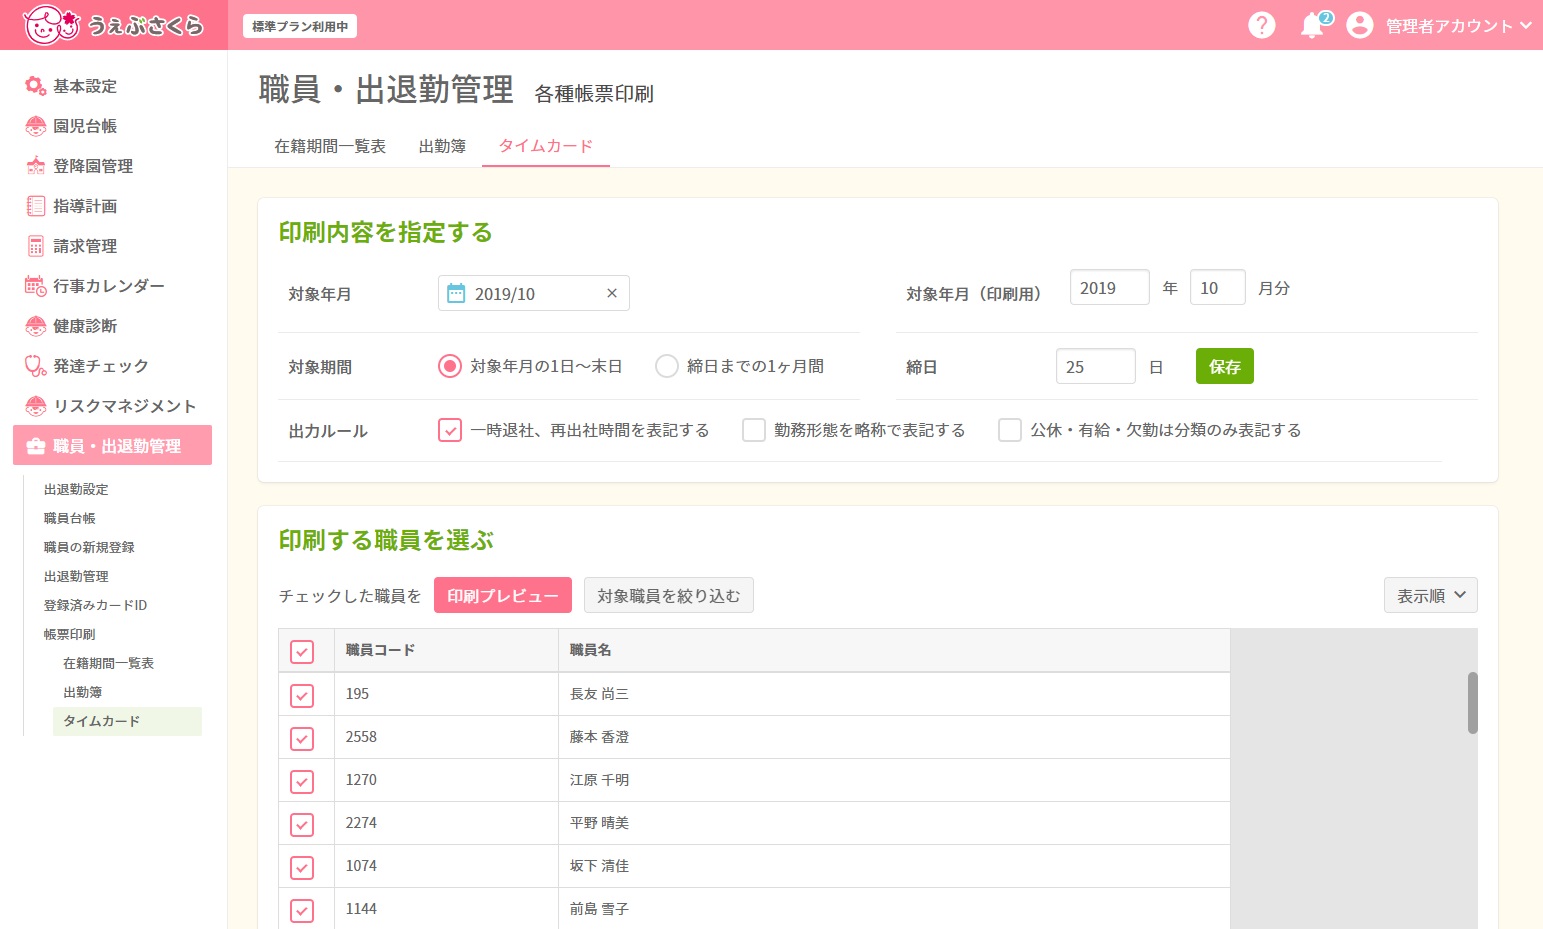The image size is (1543, 929).
Task: Enable 勤務形態を略称で表記する checkbox
Action: coord(754,430)
